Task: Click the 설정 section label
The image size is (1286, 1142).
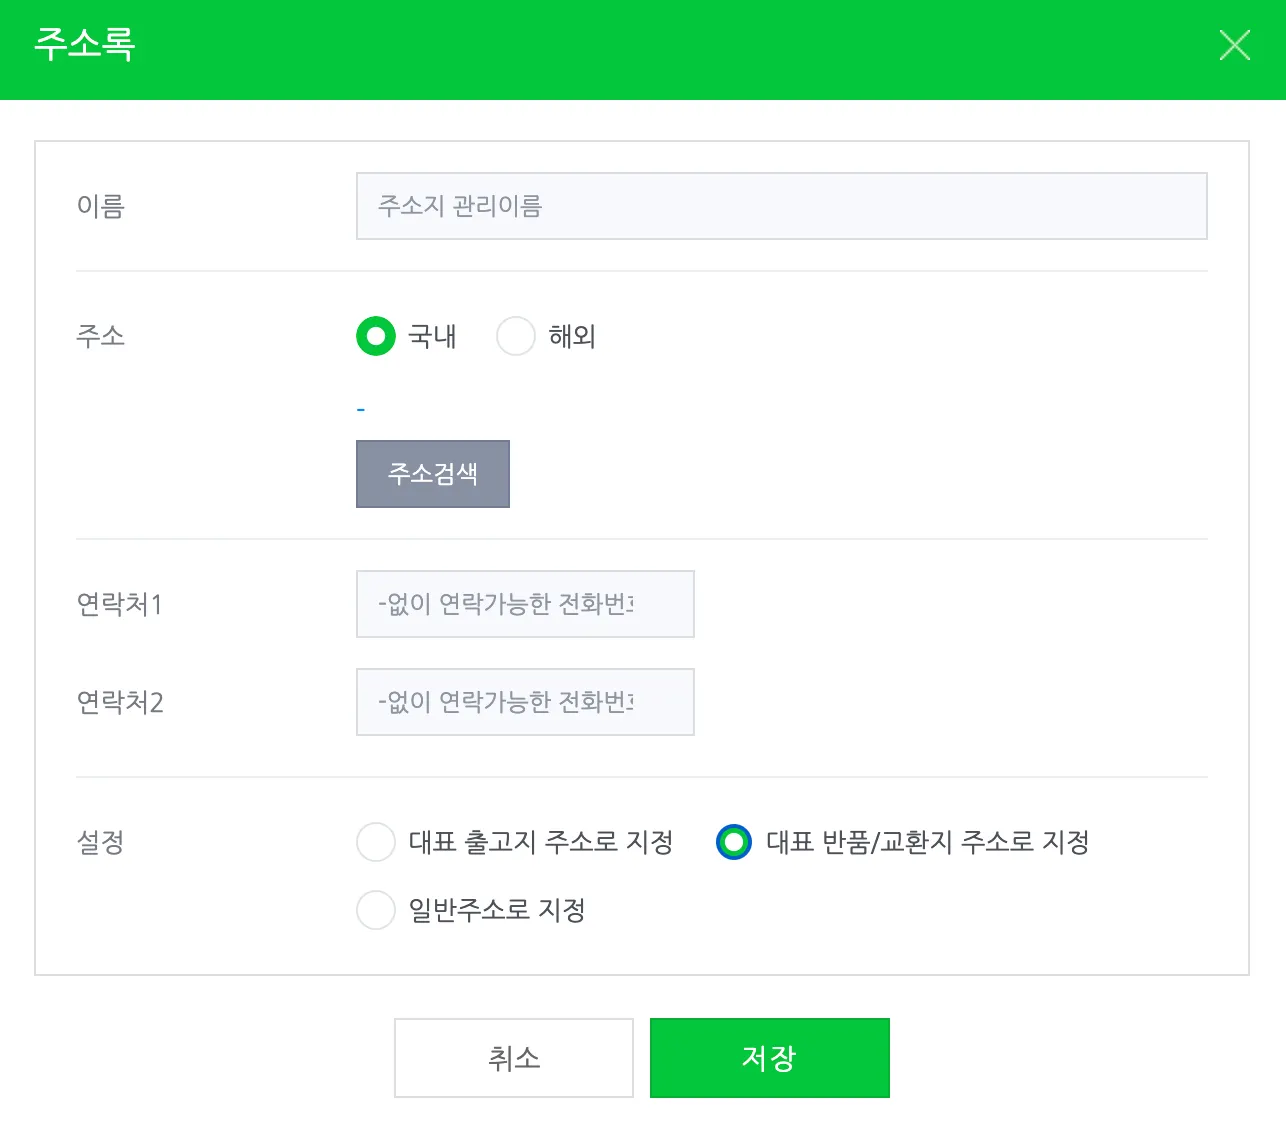Action: pyautogui.click(x=100, y=842)
